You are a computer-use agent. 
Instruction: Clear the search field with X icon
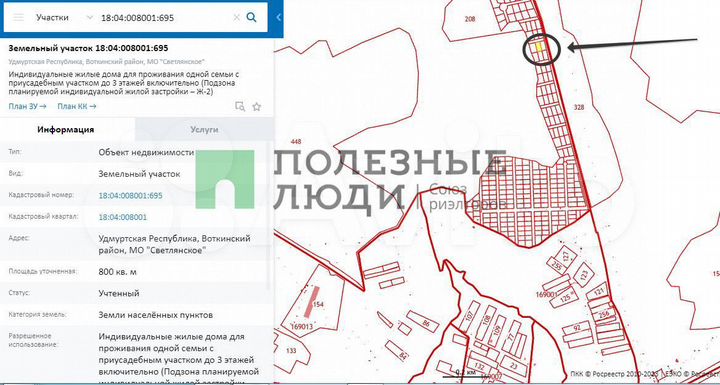[x=236, y=17]
